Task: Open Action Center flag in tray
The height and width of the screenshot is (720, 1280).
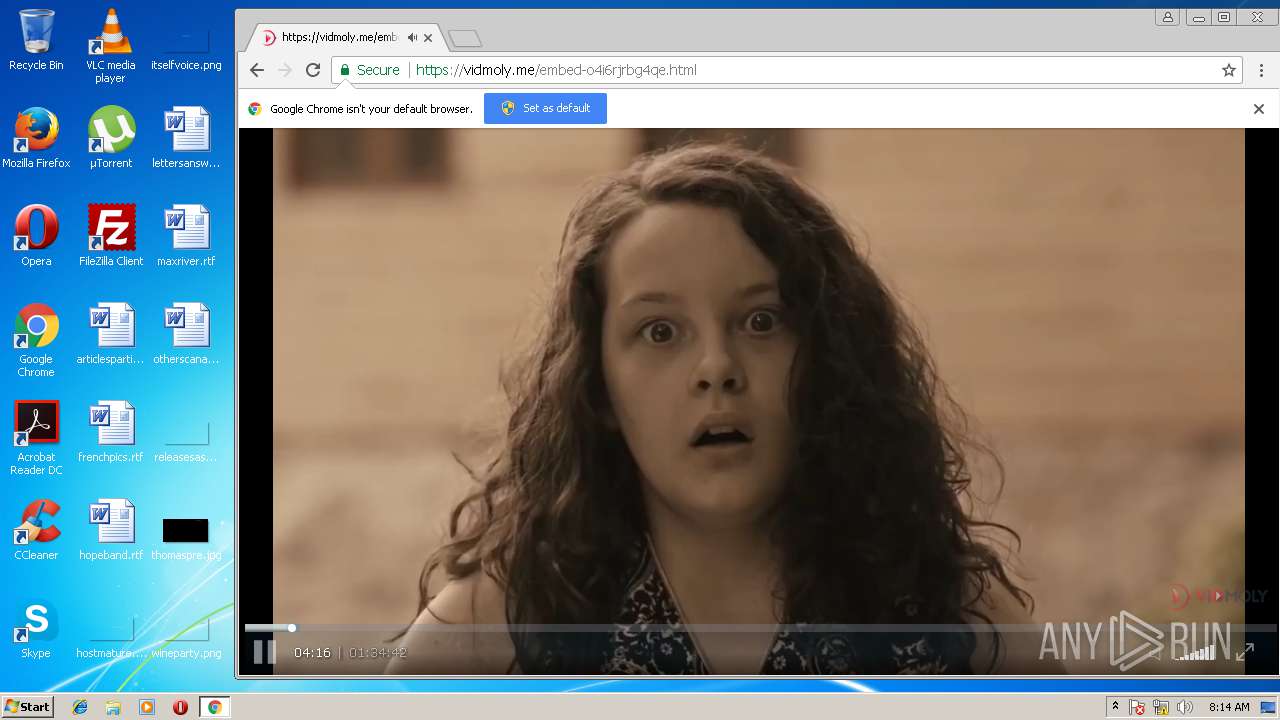Action: point(1137,707)
